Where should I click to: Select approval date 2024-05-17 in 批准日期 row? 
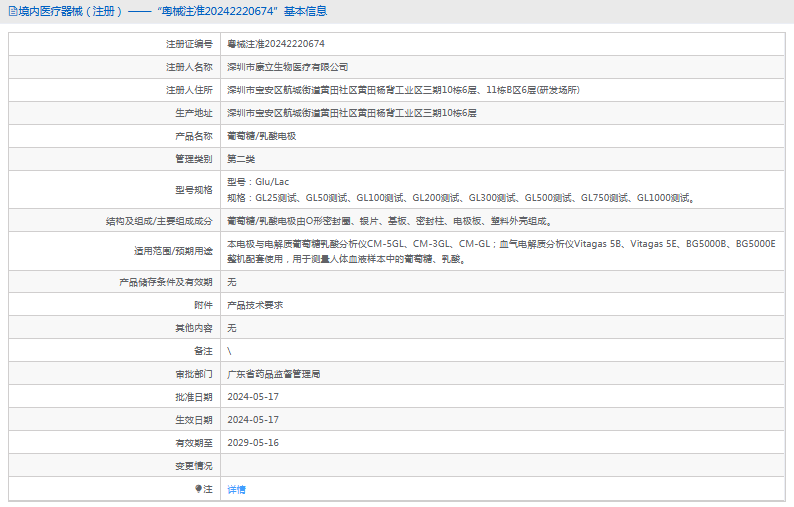tap(253, 397)
